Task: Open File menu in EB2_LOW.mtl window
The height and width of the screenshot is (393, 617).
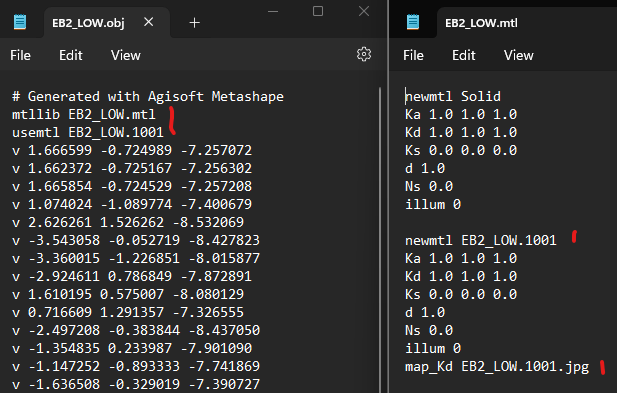Action: coord(413,55)
